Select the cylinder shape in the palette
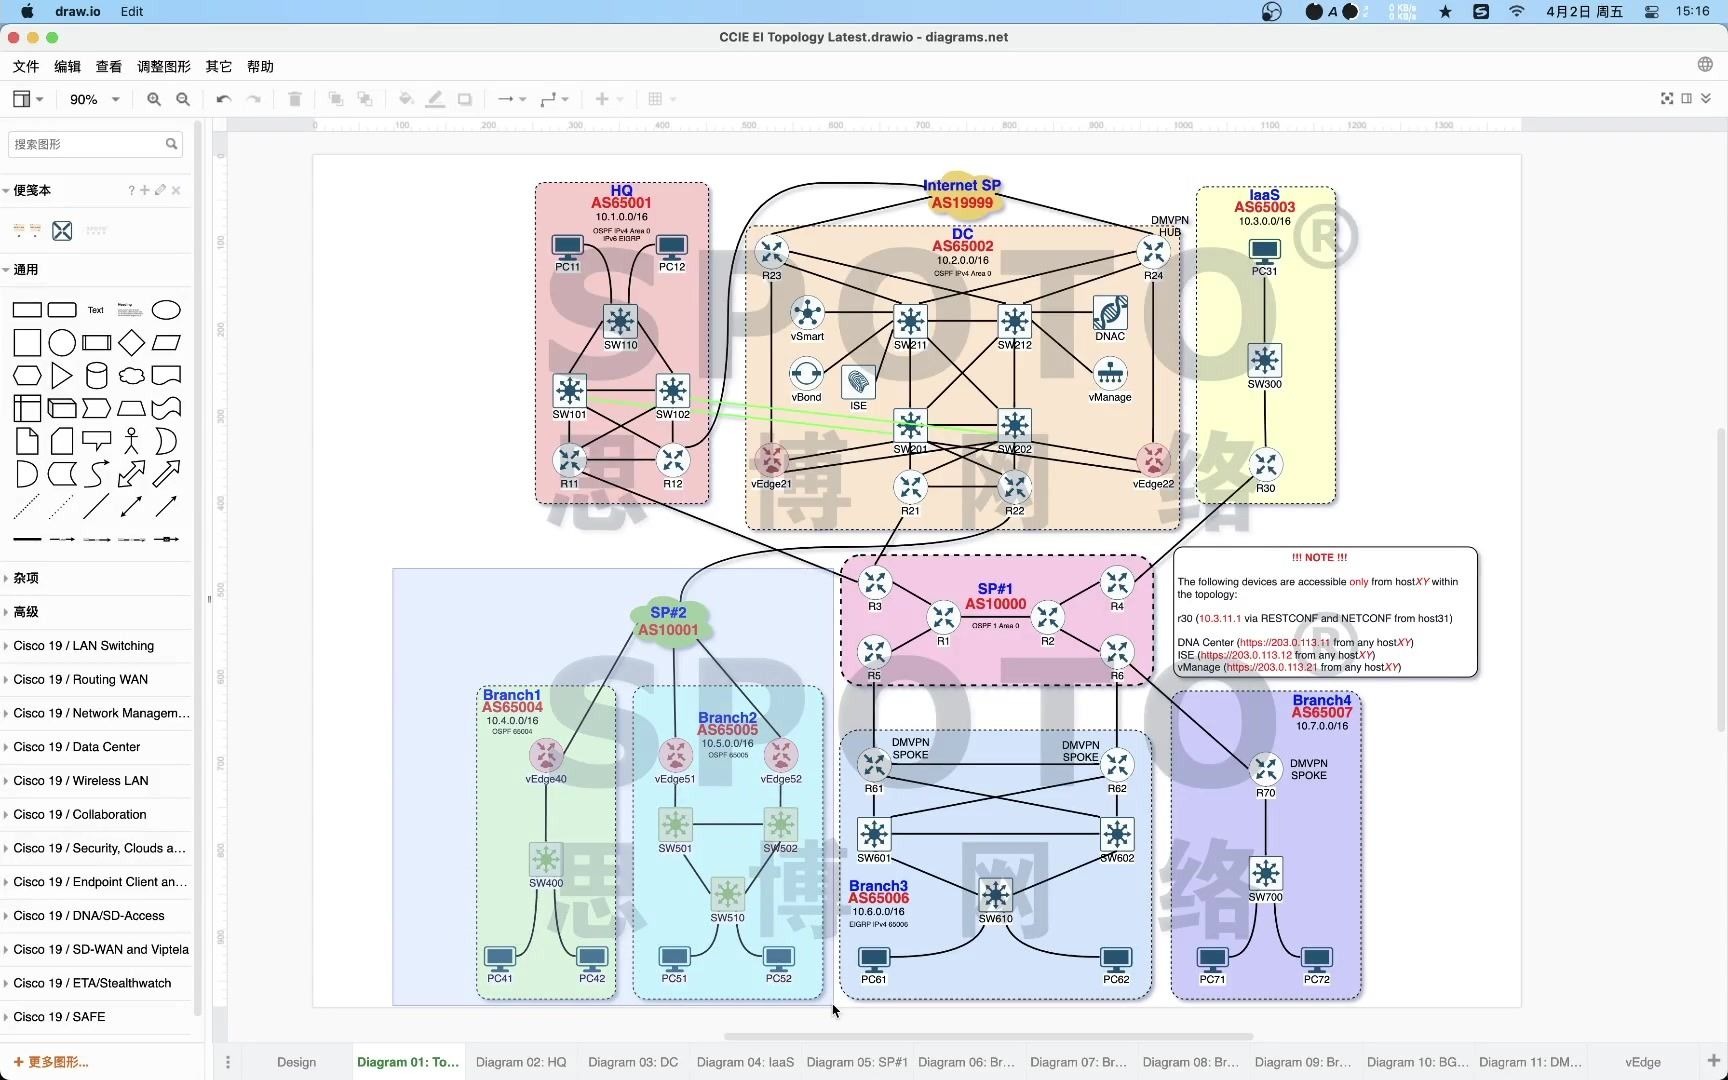Screen dimensions: 1728x1080 (x=97, y=376)
